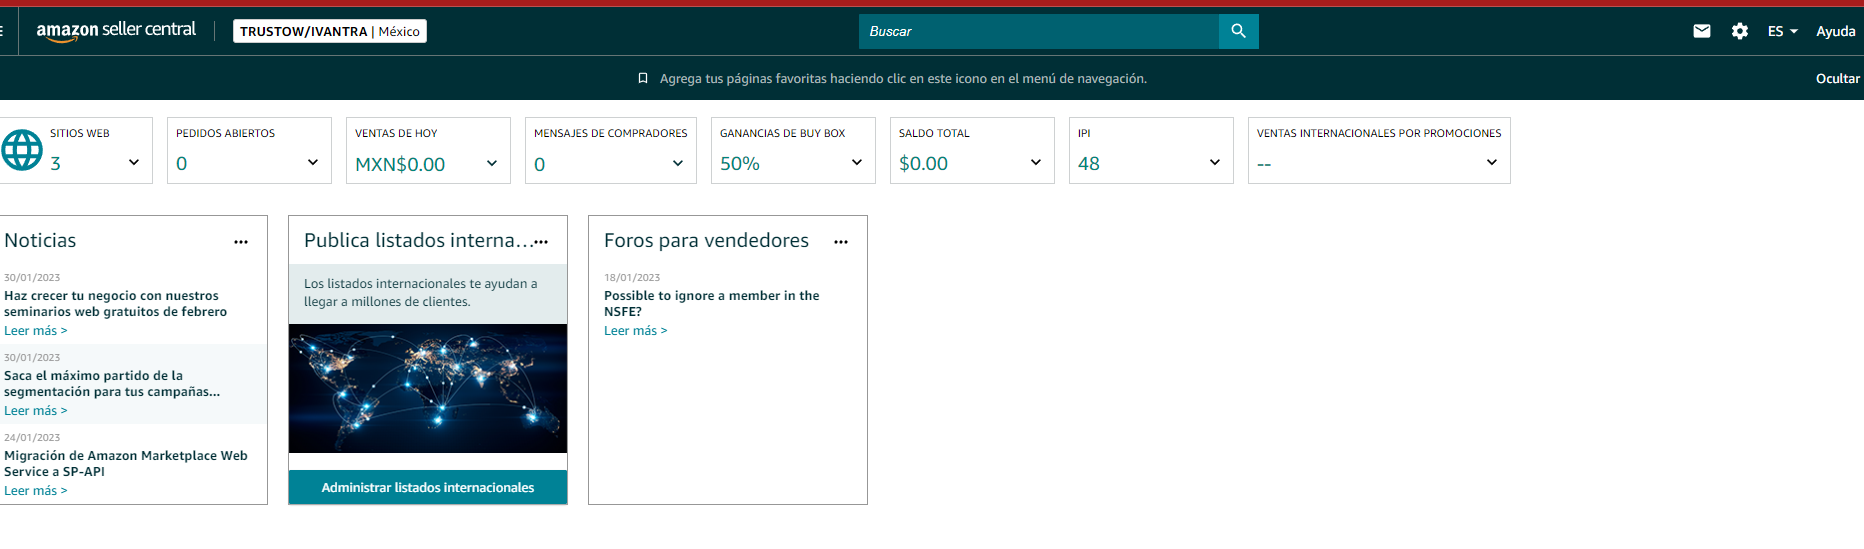Viewport: 1864px width, 549px height.
Task: Click the 50% Buy Box value
Action: 740,163
